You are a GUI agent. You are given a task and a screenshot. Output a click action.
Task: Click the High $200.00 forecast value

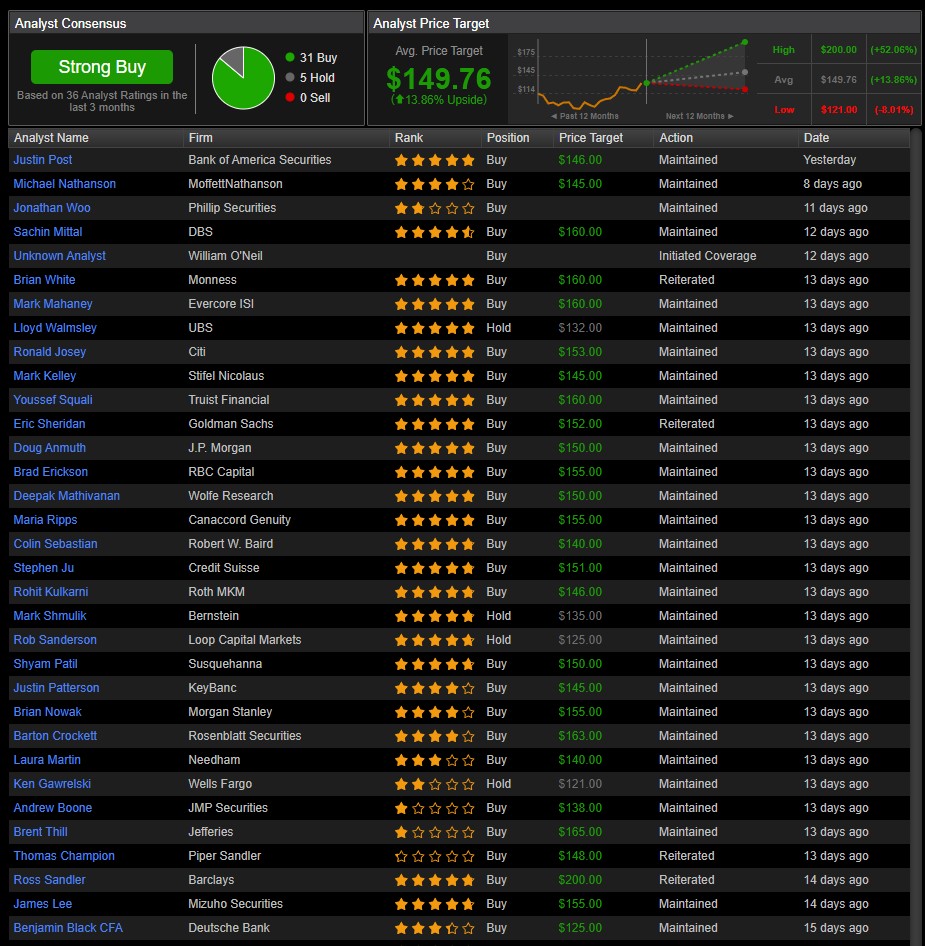click(839, 49)
